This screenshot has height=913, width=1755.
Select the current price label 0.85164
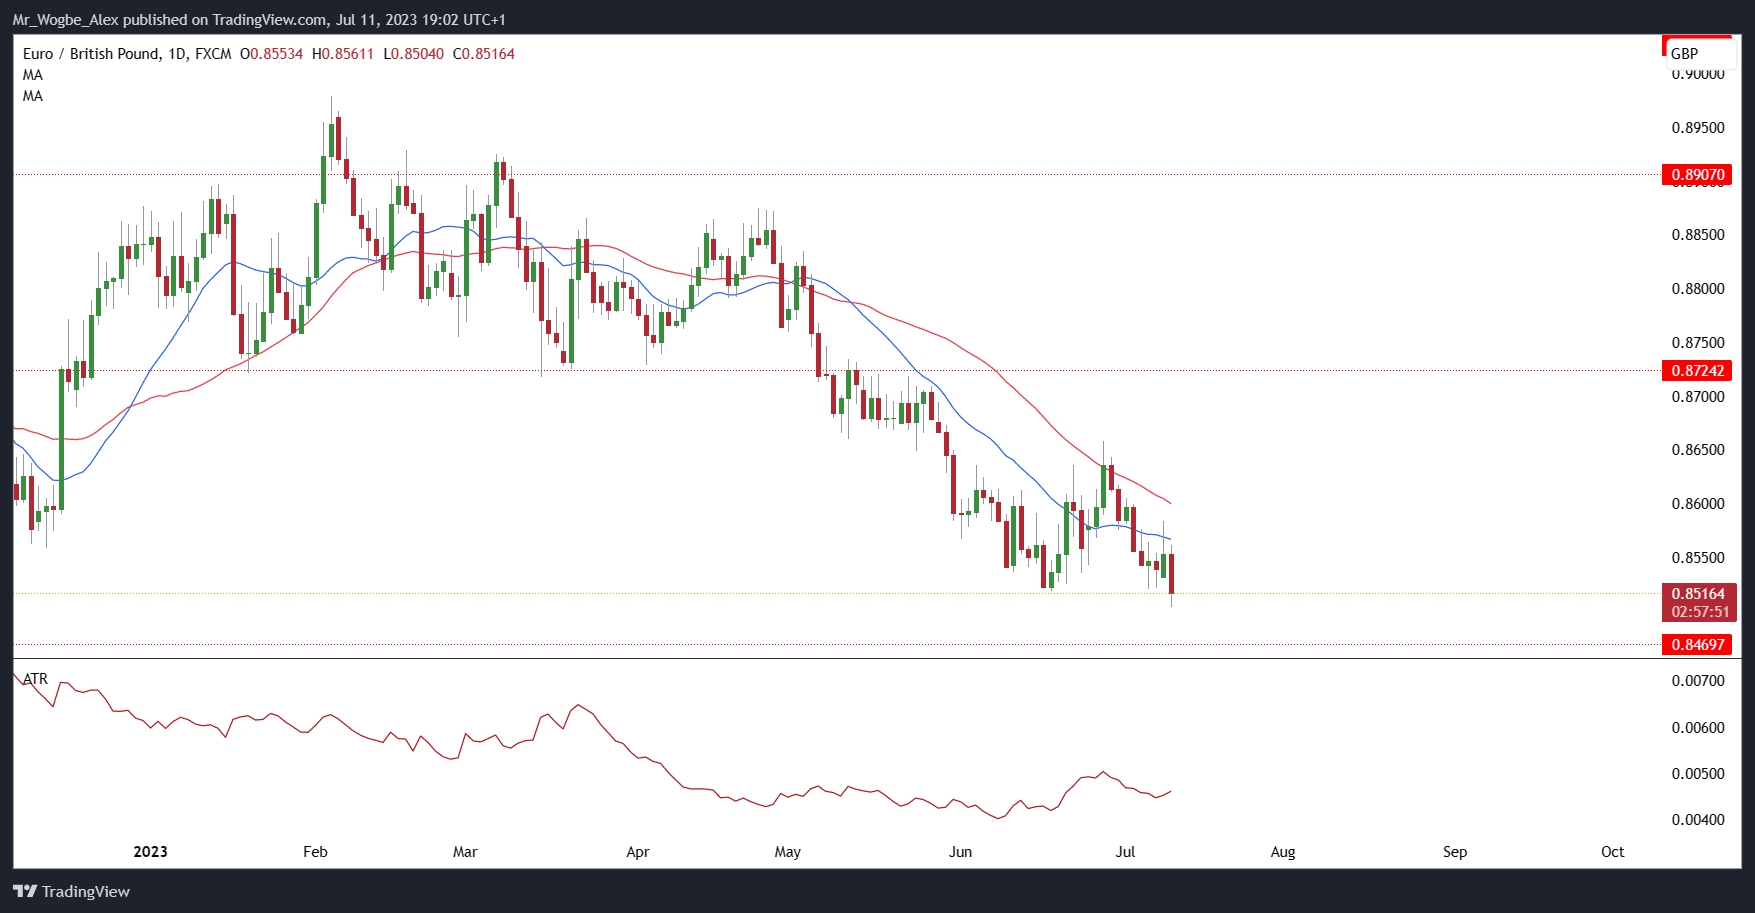pyautogui.click(x=1698, y=594)
